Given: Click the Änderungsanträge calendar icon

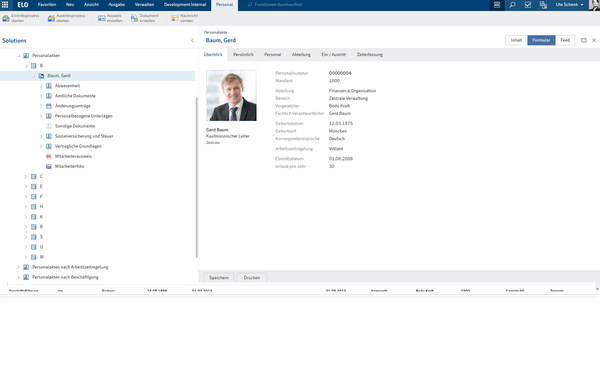Looking at the screenshot, I should pos(49,106).
